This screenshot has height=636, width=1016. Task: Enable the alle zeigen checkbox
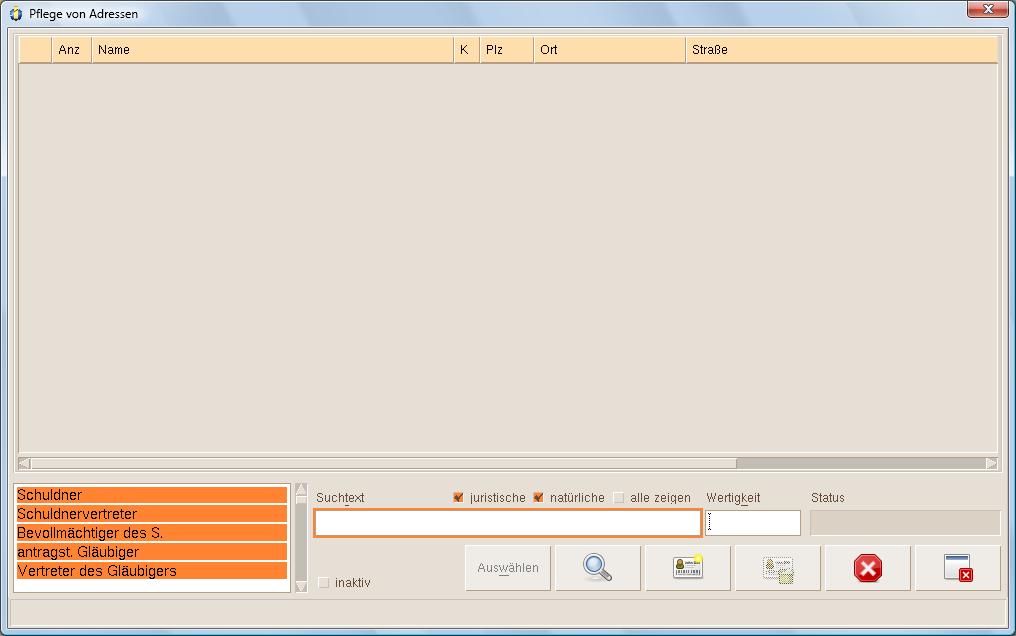pos(619,497)
